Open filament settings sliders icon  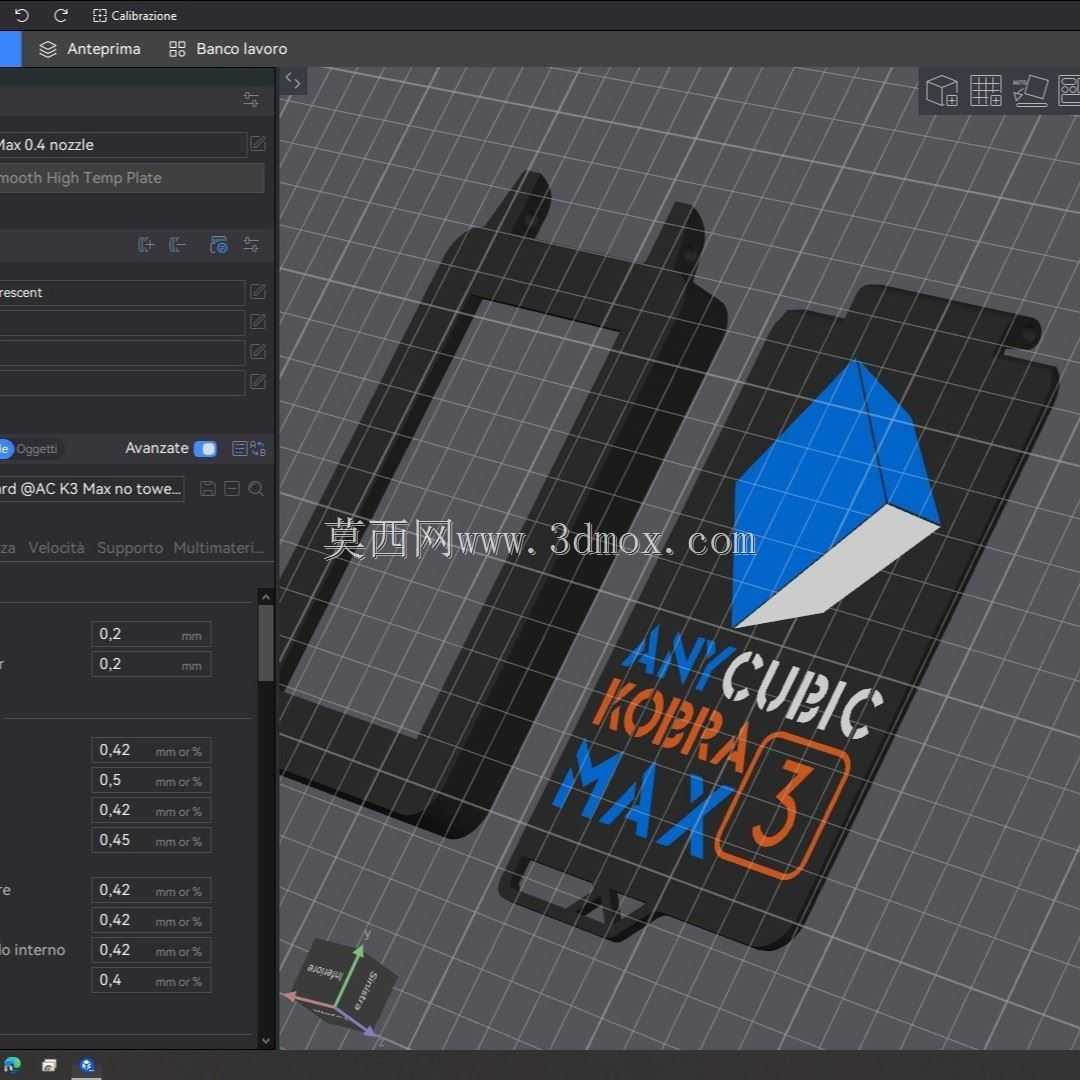coord(251,245)
